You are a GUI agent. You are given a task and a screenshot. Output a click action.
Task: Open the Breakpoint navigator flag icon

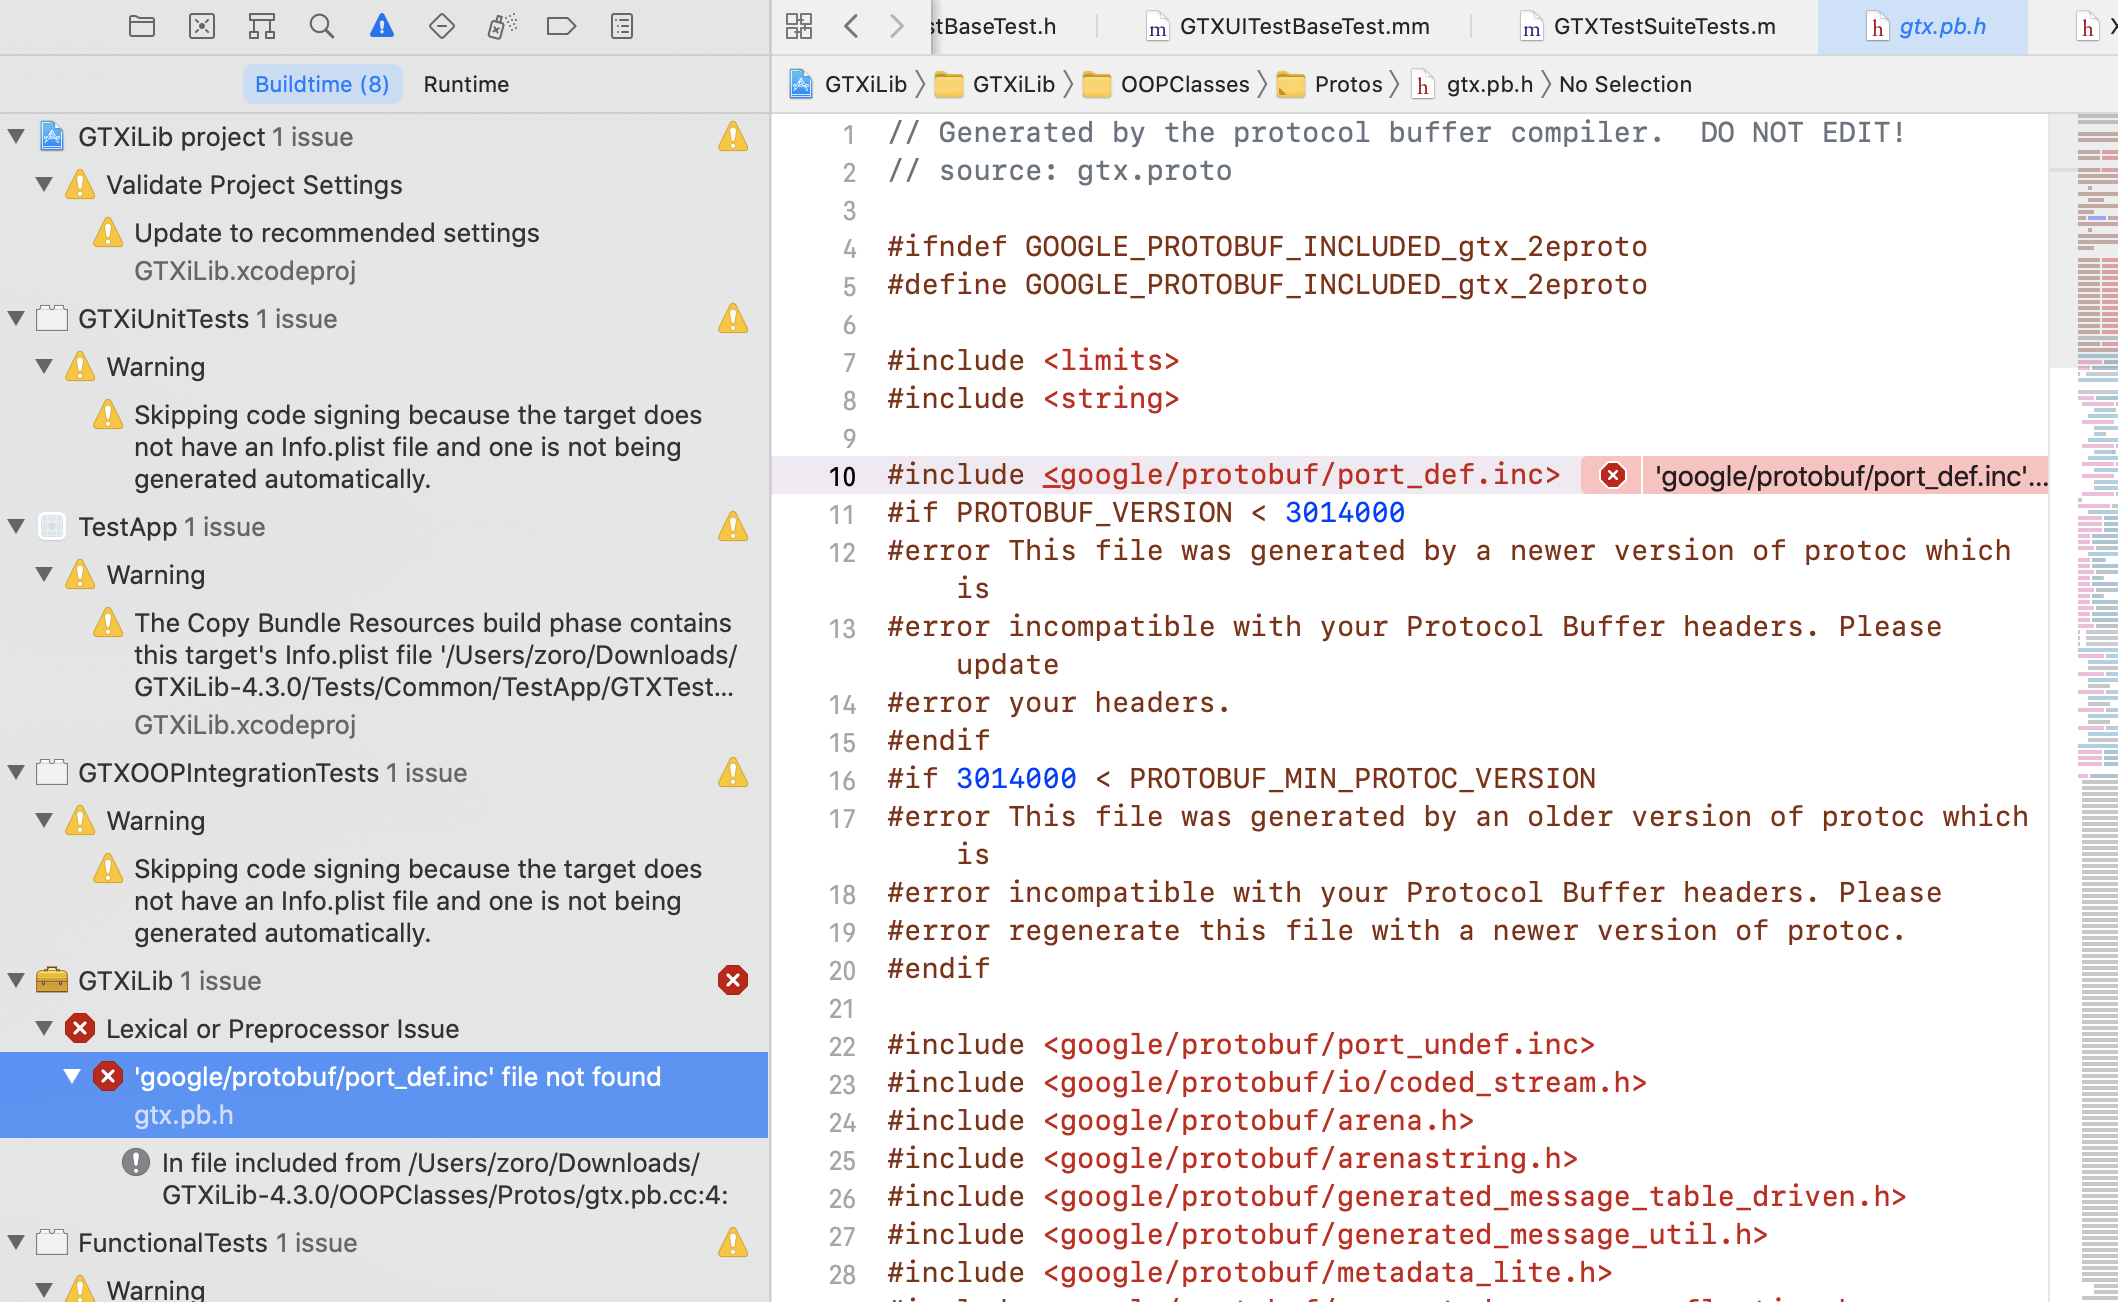click(561, 27)
